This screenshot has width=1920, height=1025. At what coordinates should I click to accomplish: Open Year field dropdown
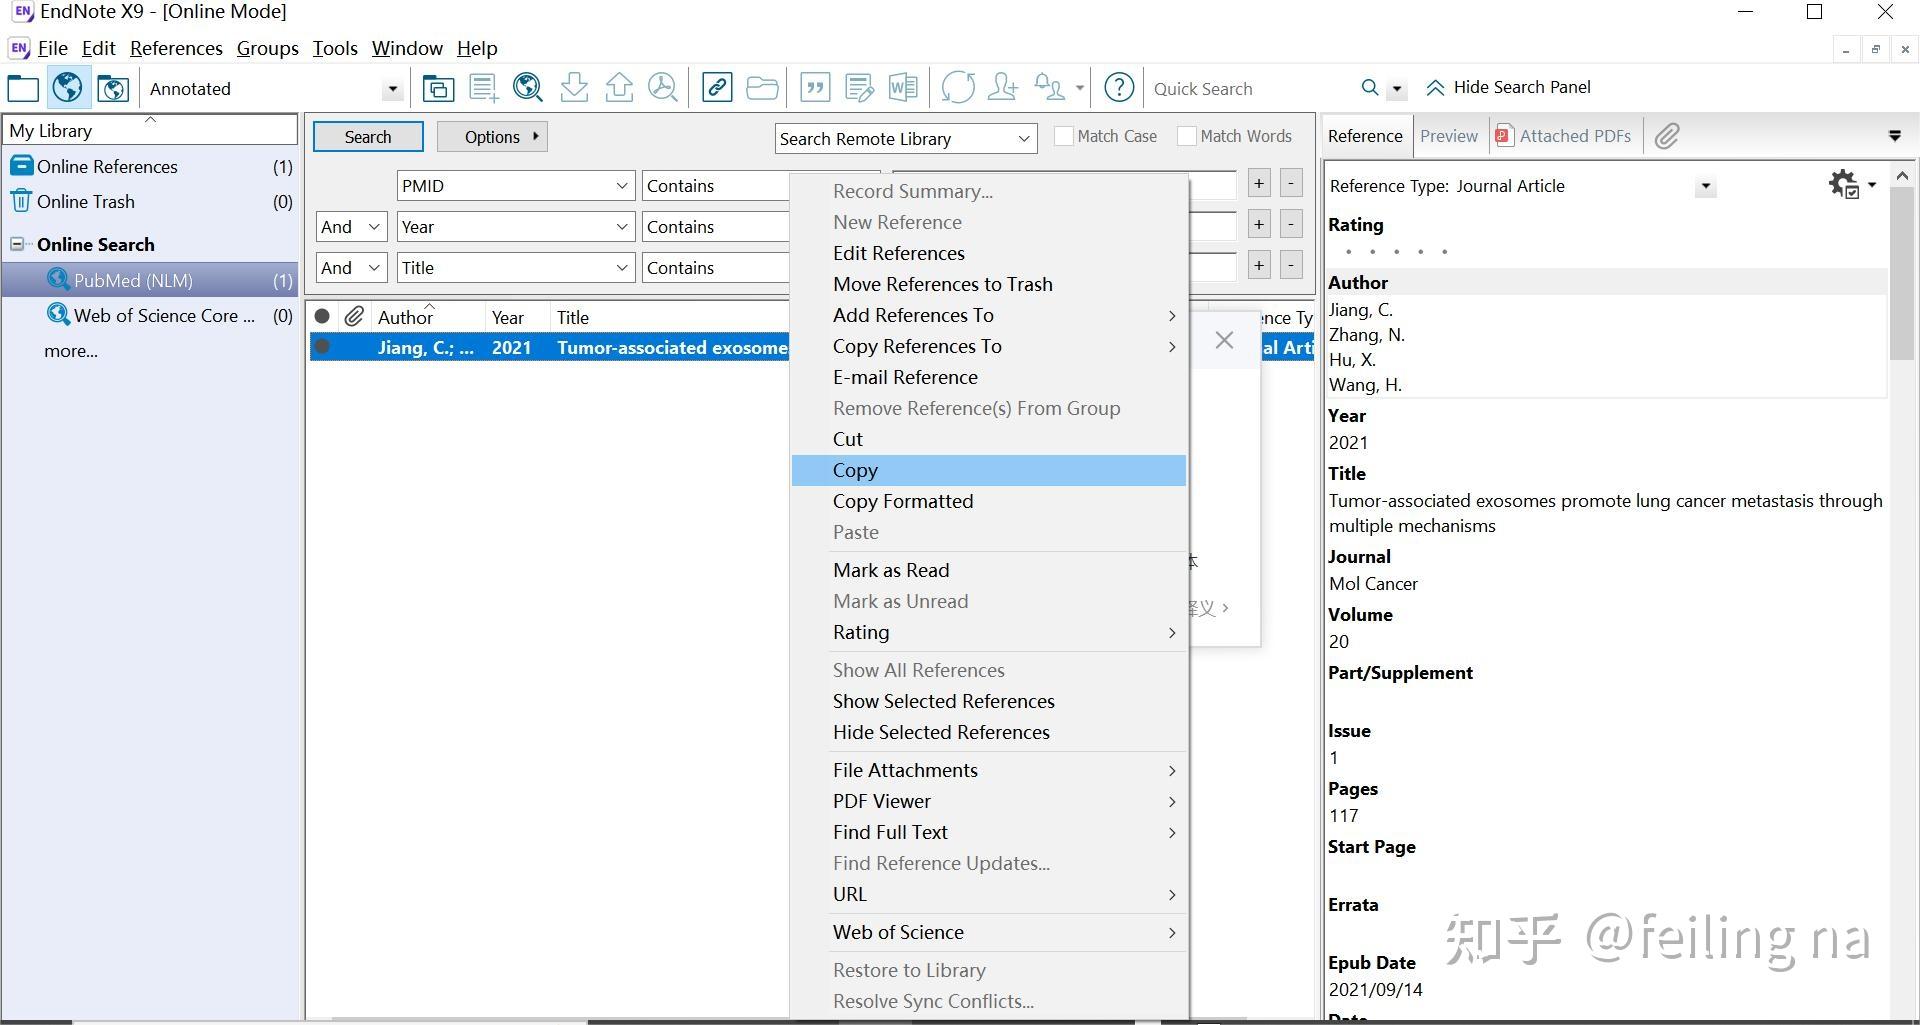coord(621,227)
